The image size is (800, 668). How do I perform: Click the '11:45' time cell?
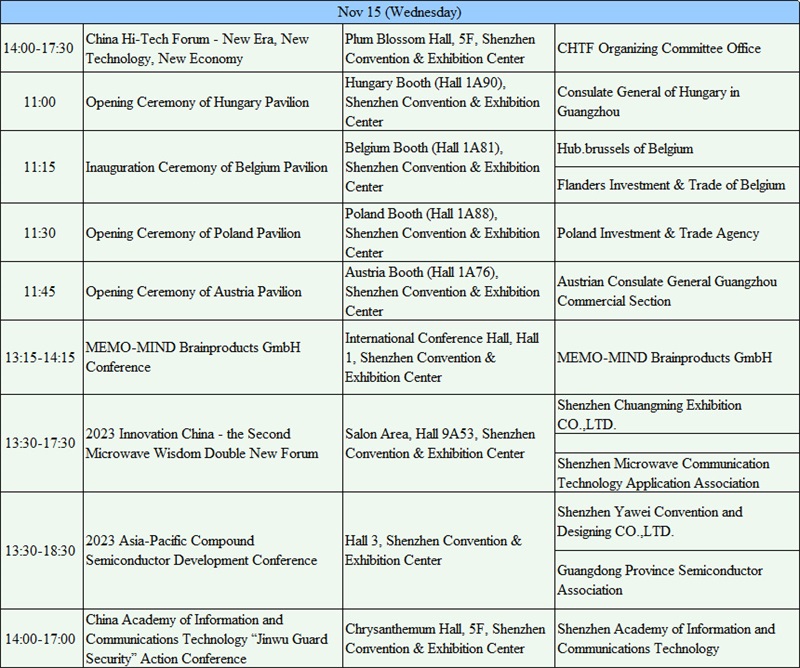[x=40, y=291]
